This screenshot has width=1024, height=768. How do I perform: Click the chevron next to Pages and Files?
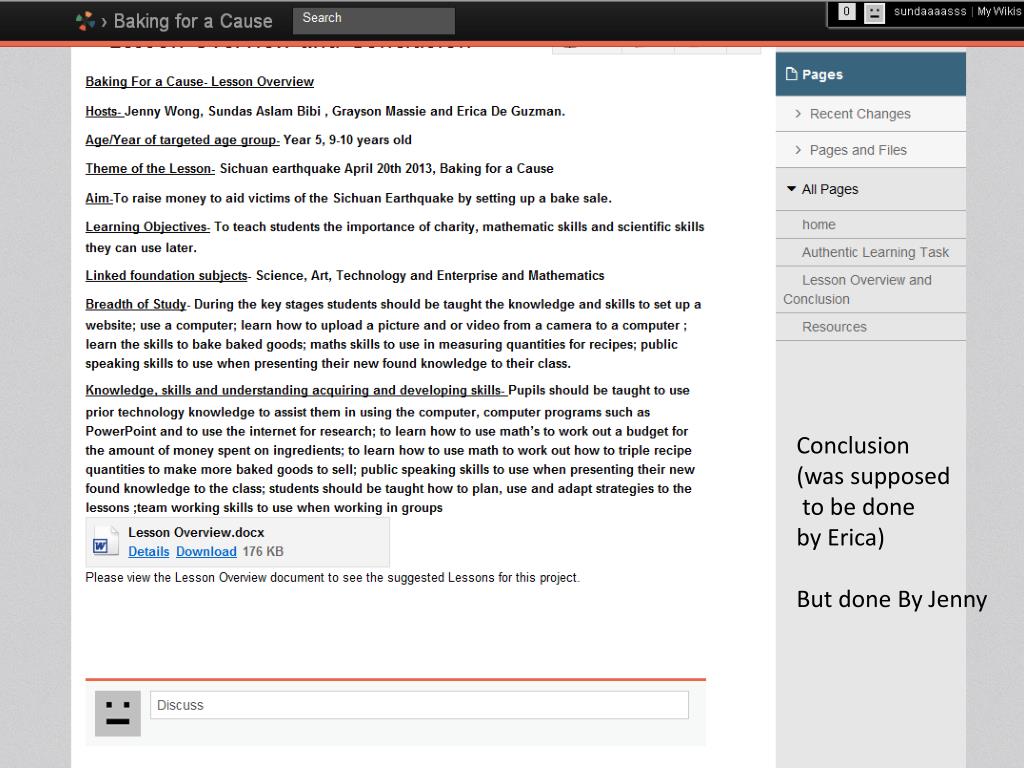[797, 150]
